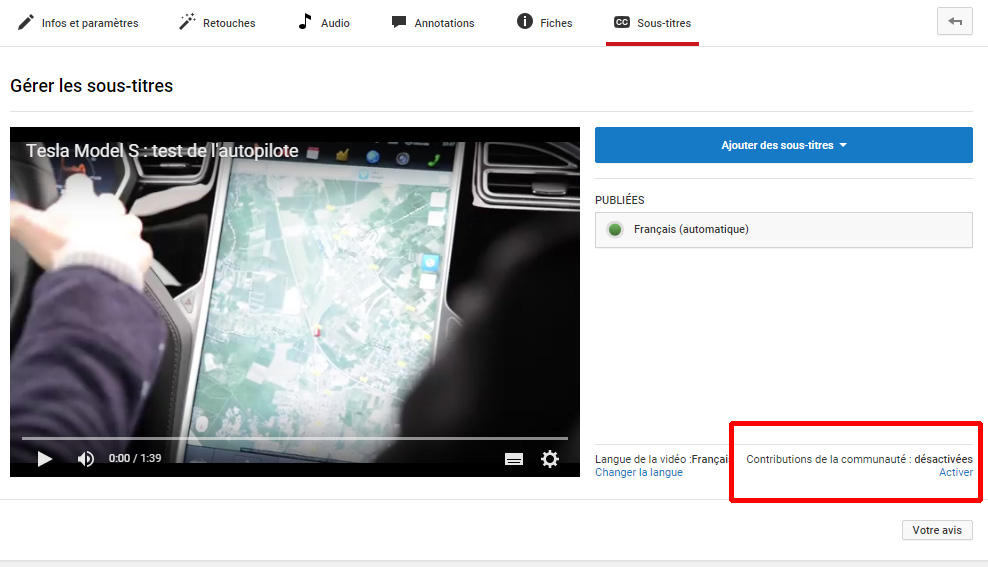Switch to the Retouches tab
The image size is (988, 567).
coord(217,23)
